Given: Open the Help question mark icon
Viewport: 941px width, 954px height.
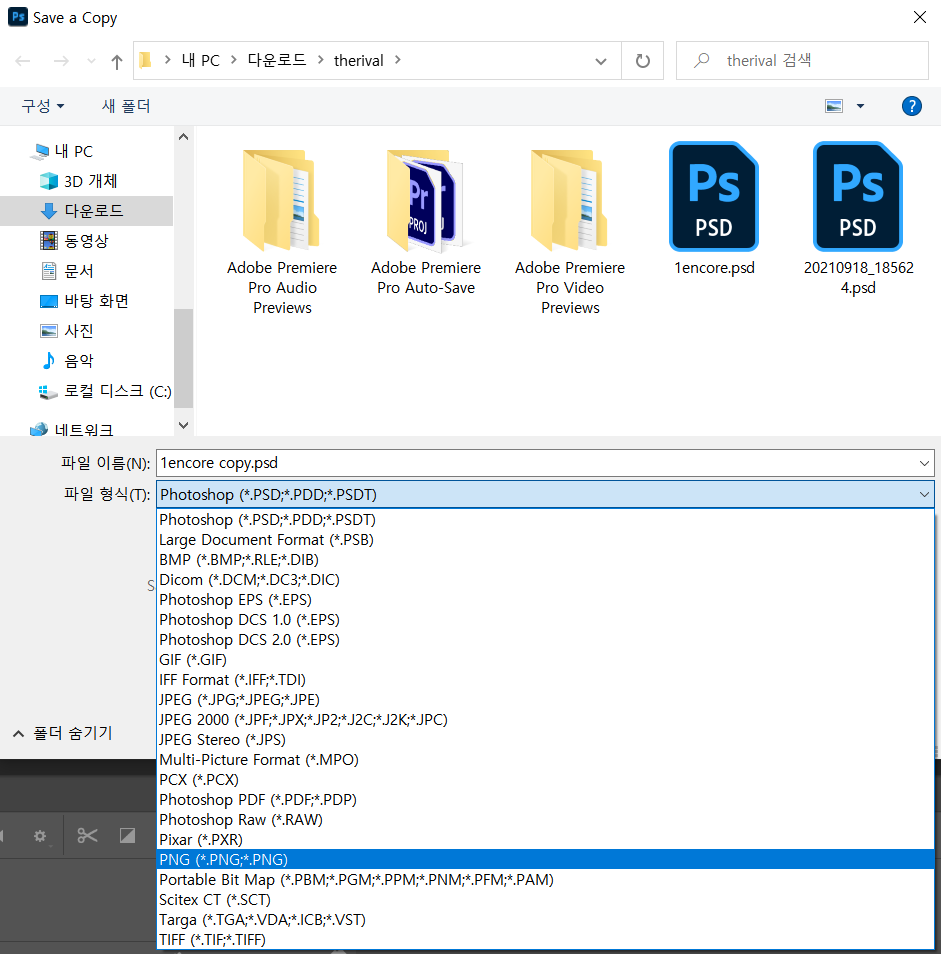Looking at the screenshot, I should point(911,106).
